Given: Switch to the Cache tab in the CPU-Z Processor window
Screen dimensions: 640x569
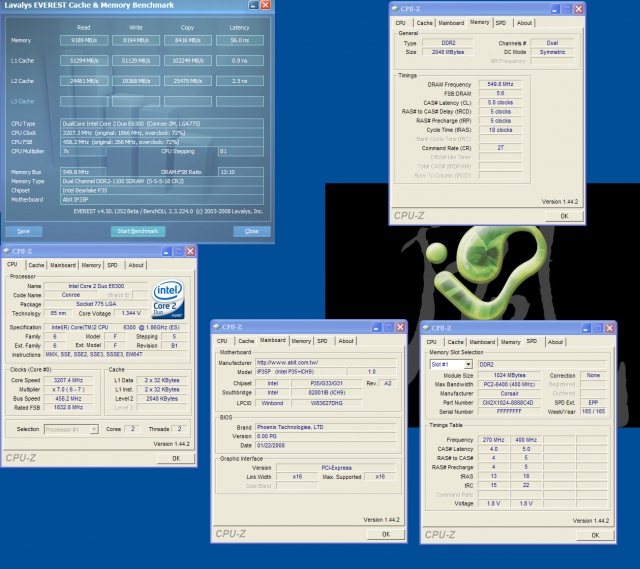Looking at the screenshot, I should (x=36, y=265).
